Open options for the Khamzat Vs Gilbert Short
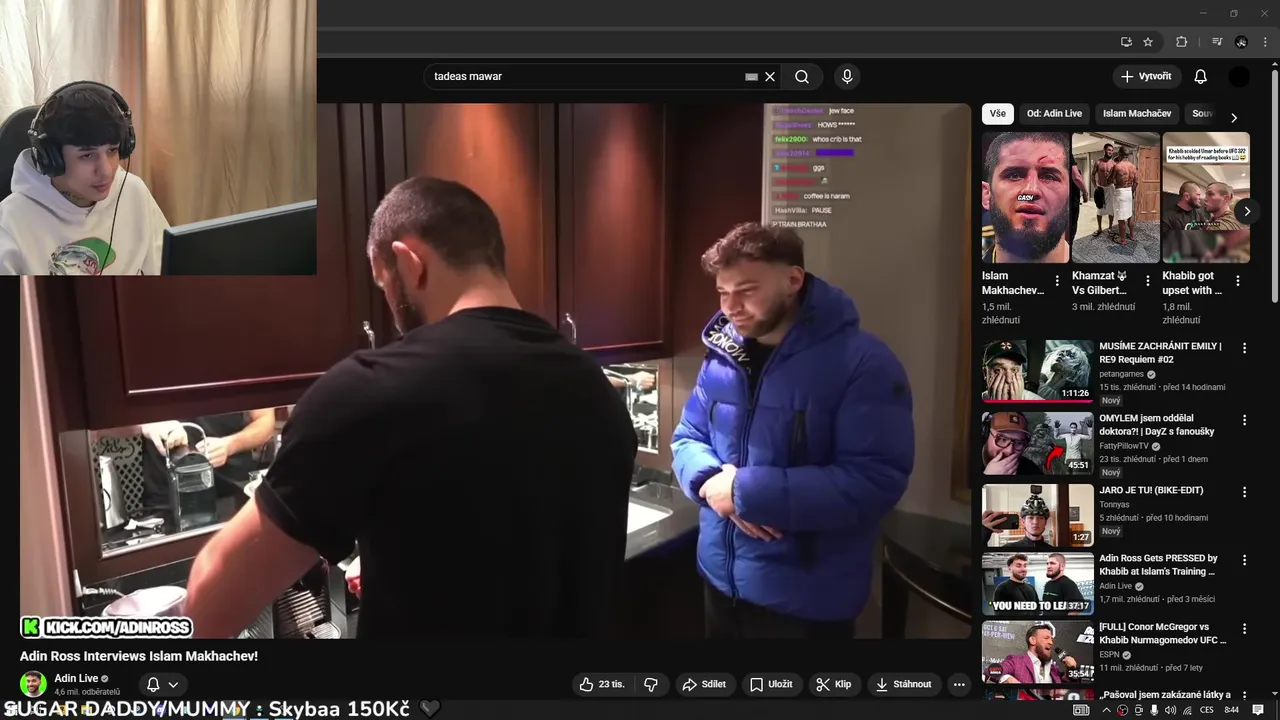This screenshot has width=1280, height=720. [x=1148, y=282]
